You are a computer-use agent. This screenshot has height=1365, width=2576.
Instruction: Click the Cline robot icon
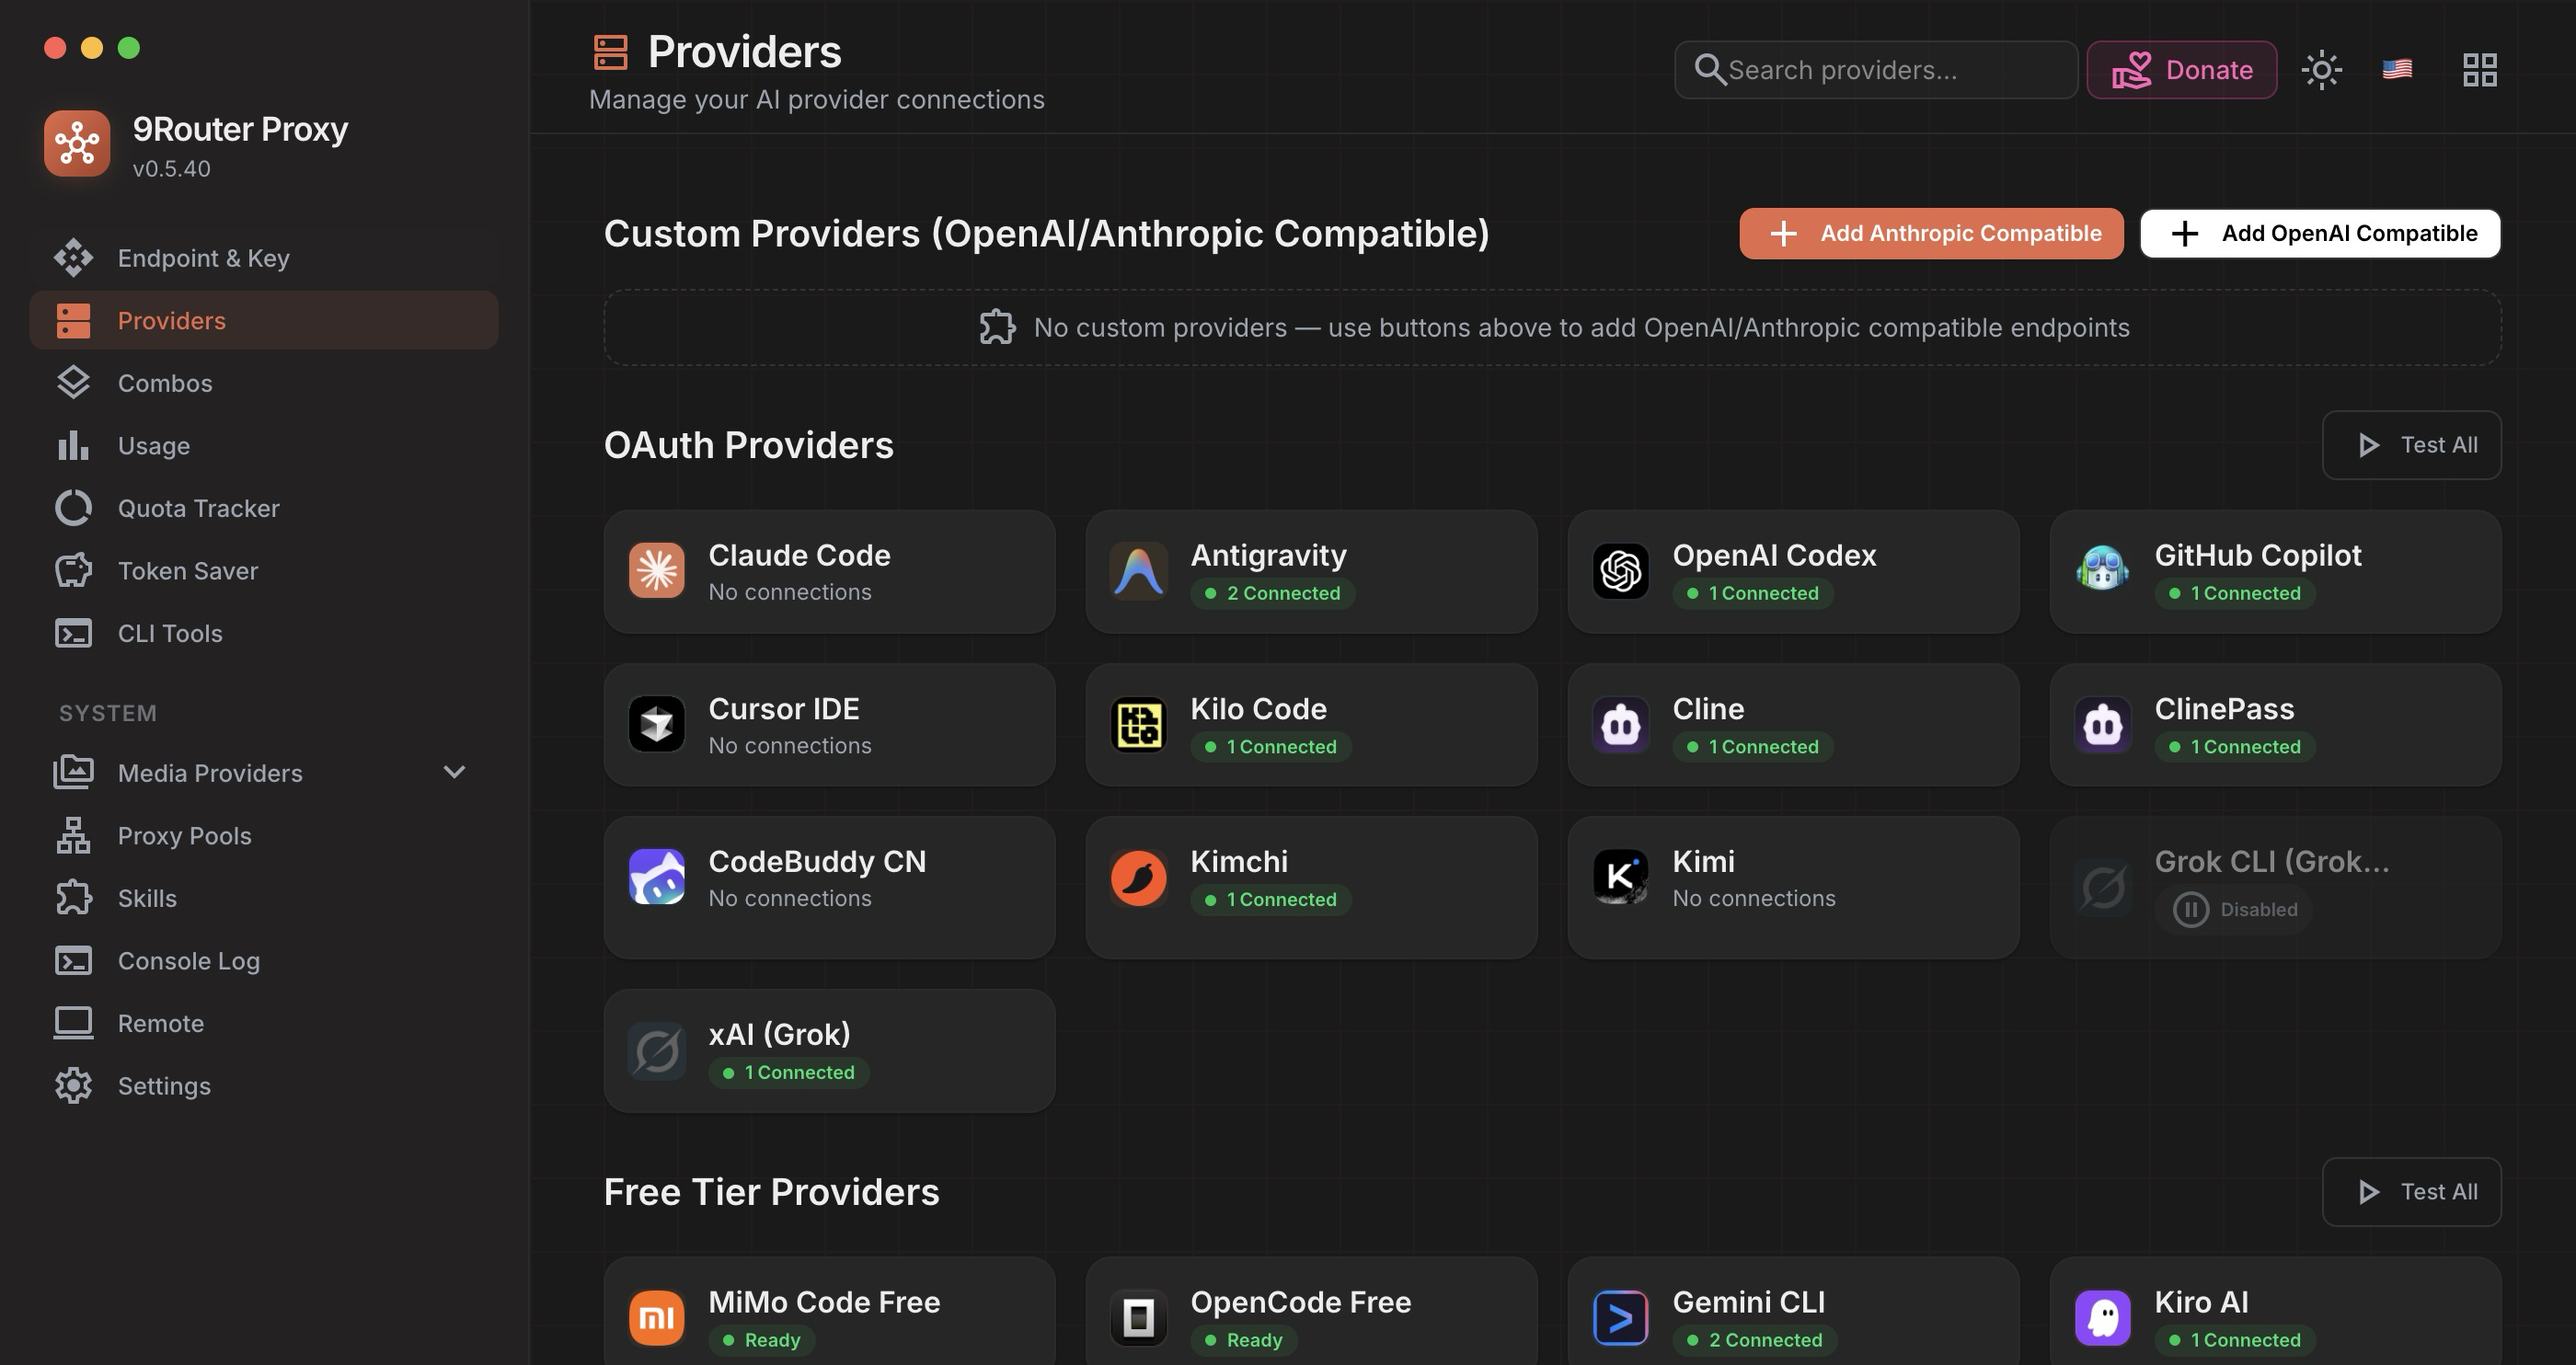pyautogui.click(x=1620, y=723)
